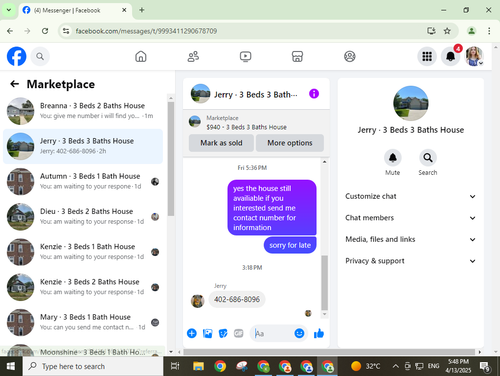Open the Chrome profile icon
The width and height of the screenshot is (500, 376).
(x=471, y=31)
